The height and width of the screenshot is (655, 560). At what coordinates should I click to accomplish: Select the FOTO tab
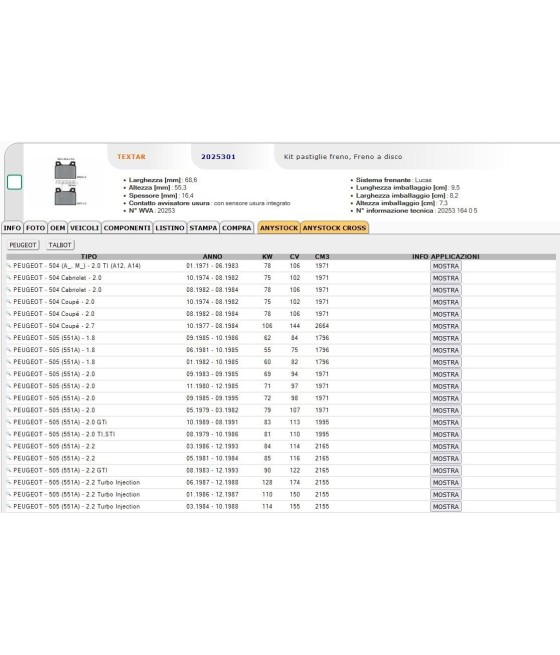pos(35,228)
